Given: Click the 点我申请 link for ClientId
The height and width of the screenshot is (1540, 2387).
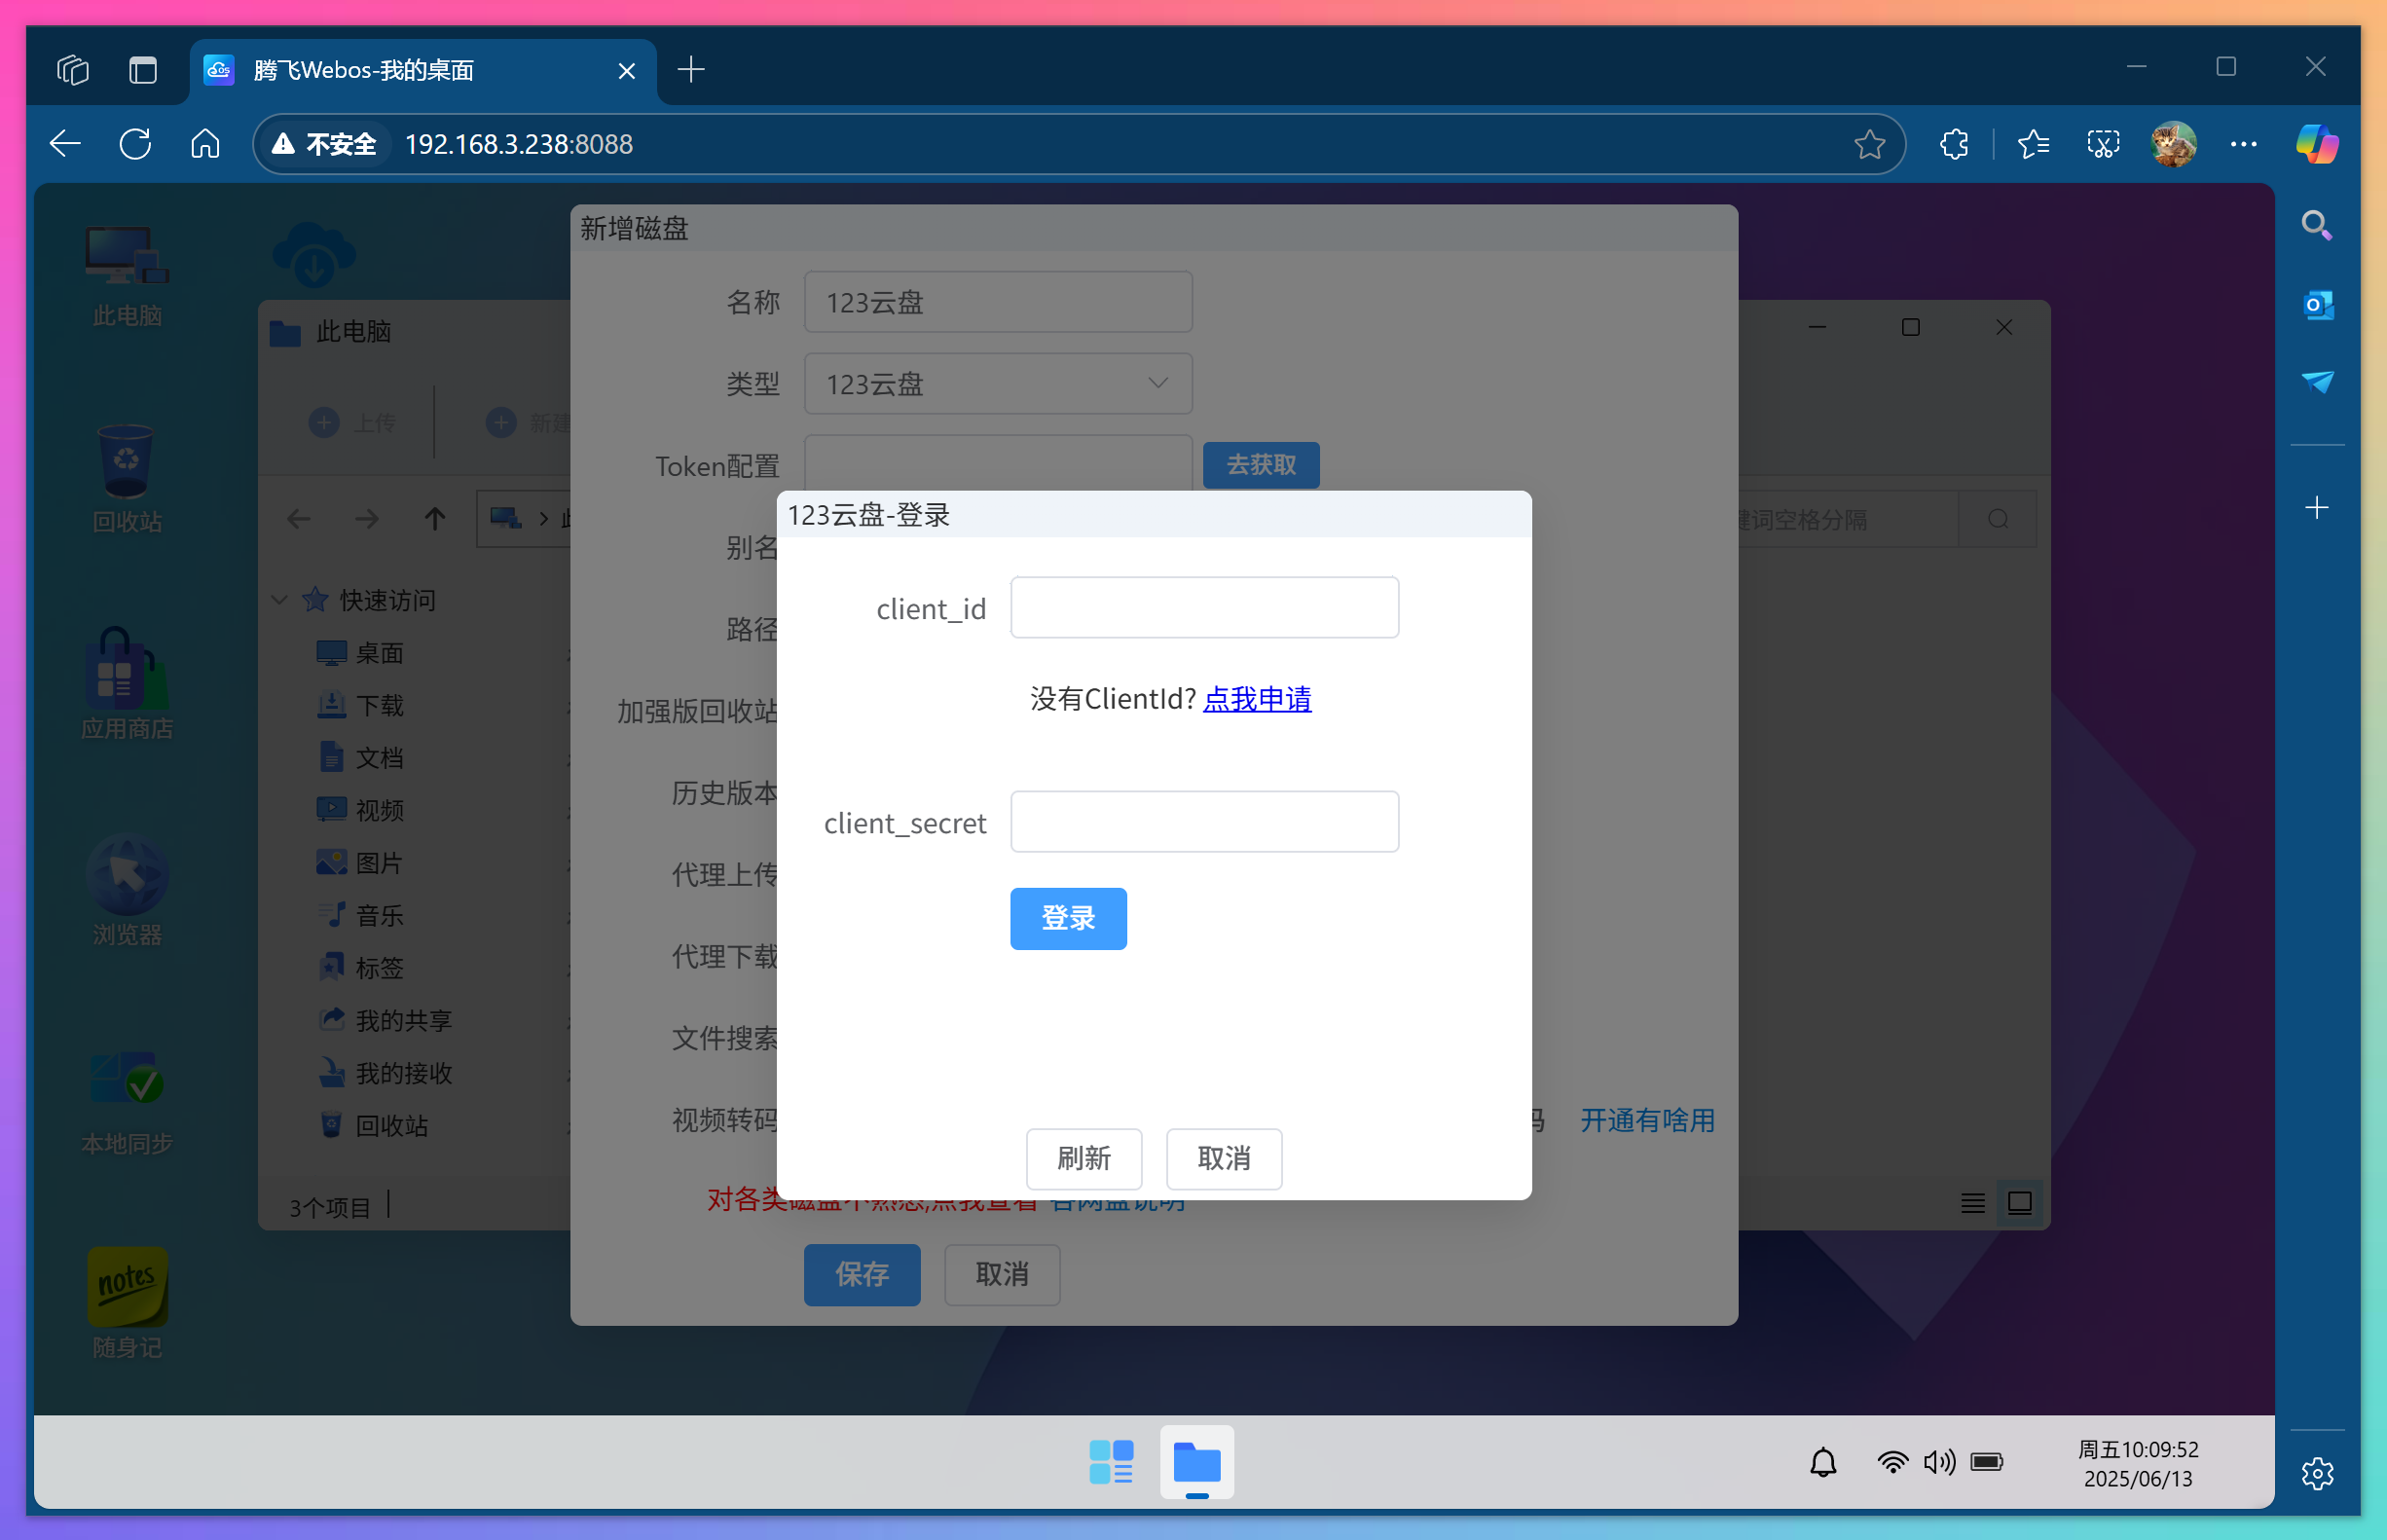Looking at the screenshot, I should pos(1257,699).
